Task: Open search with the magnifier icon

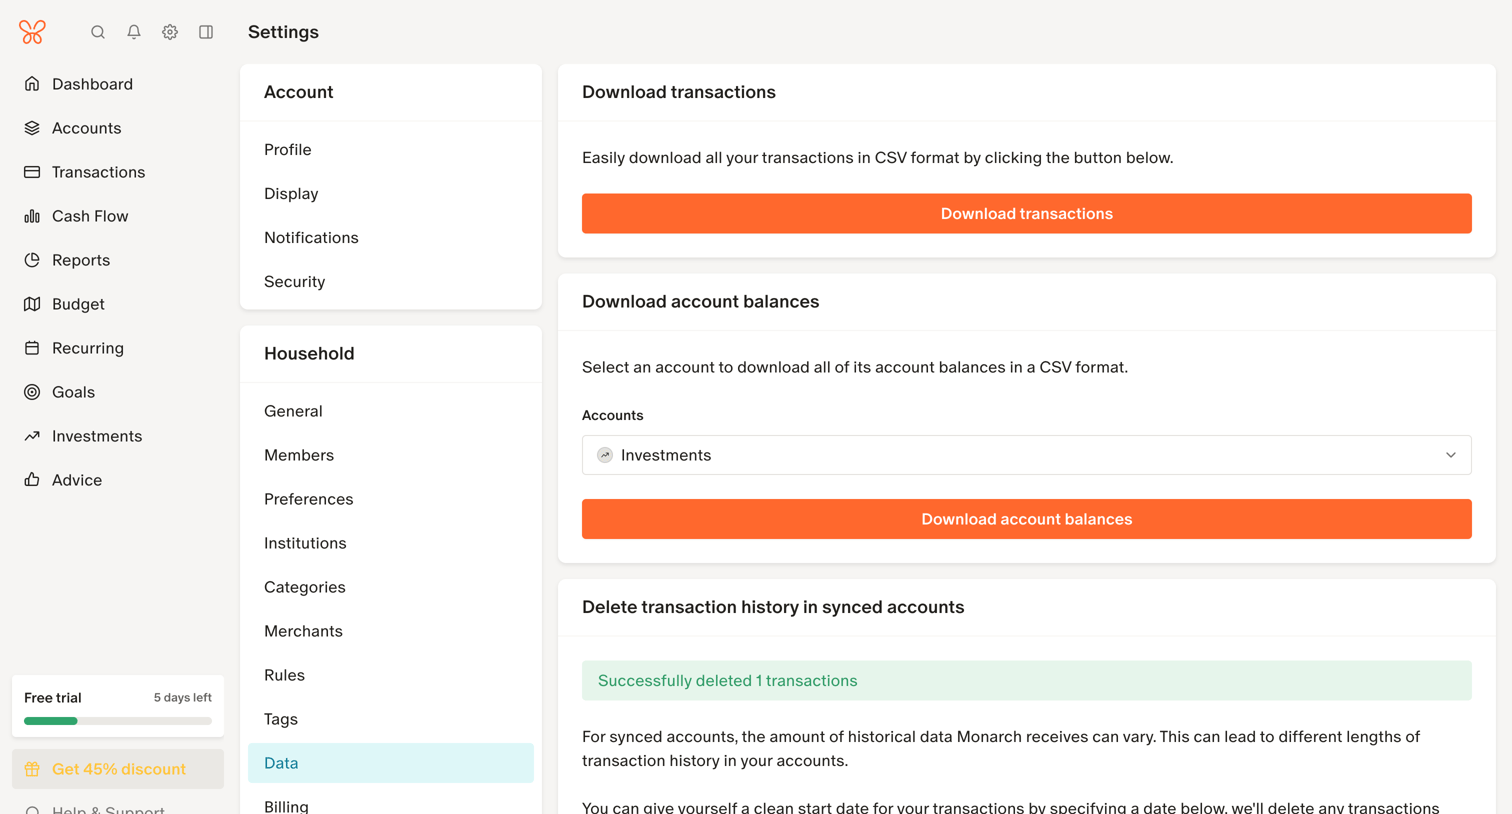Action: (98, 32)
